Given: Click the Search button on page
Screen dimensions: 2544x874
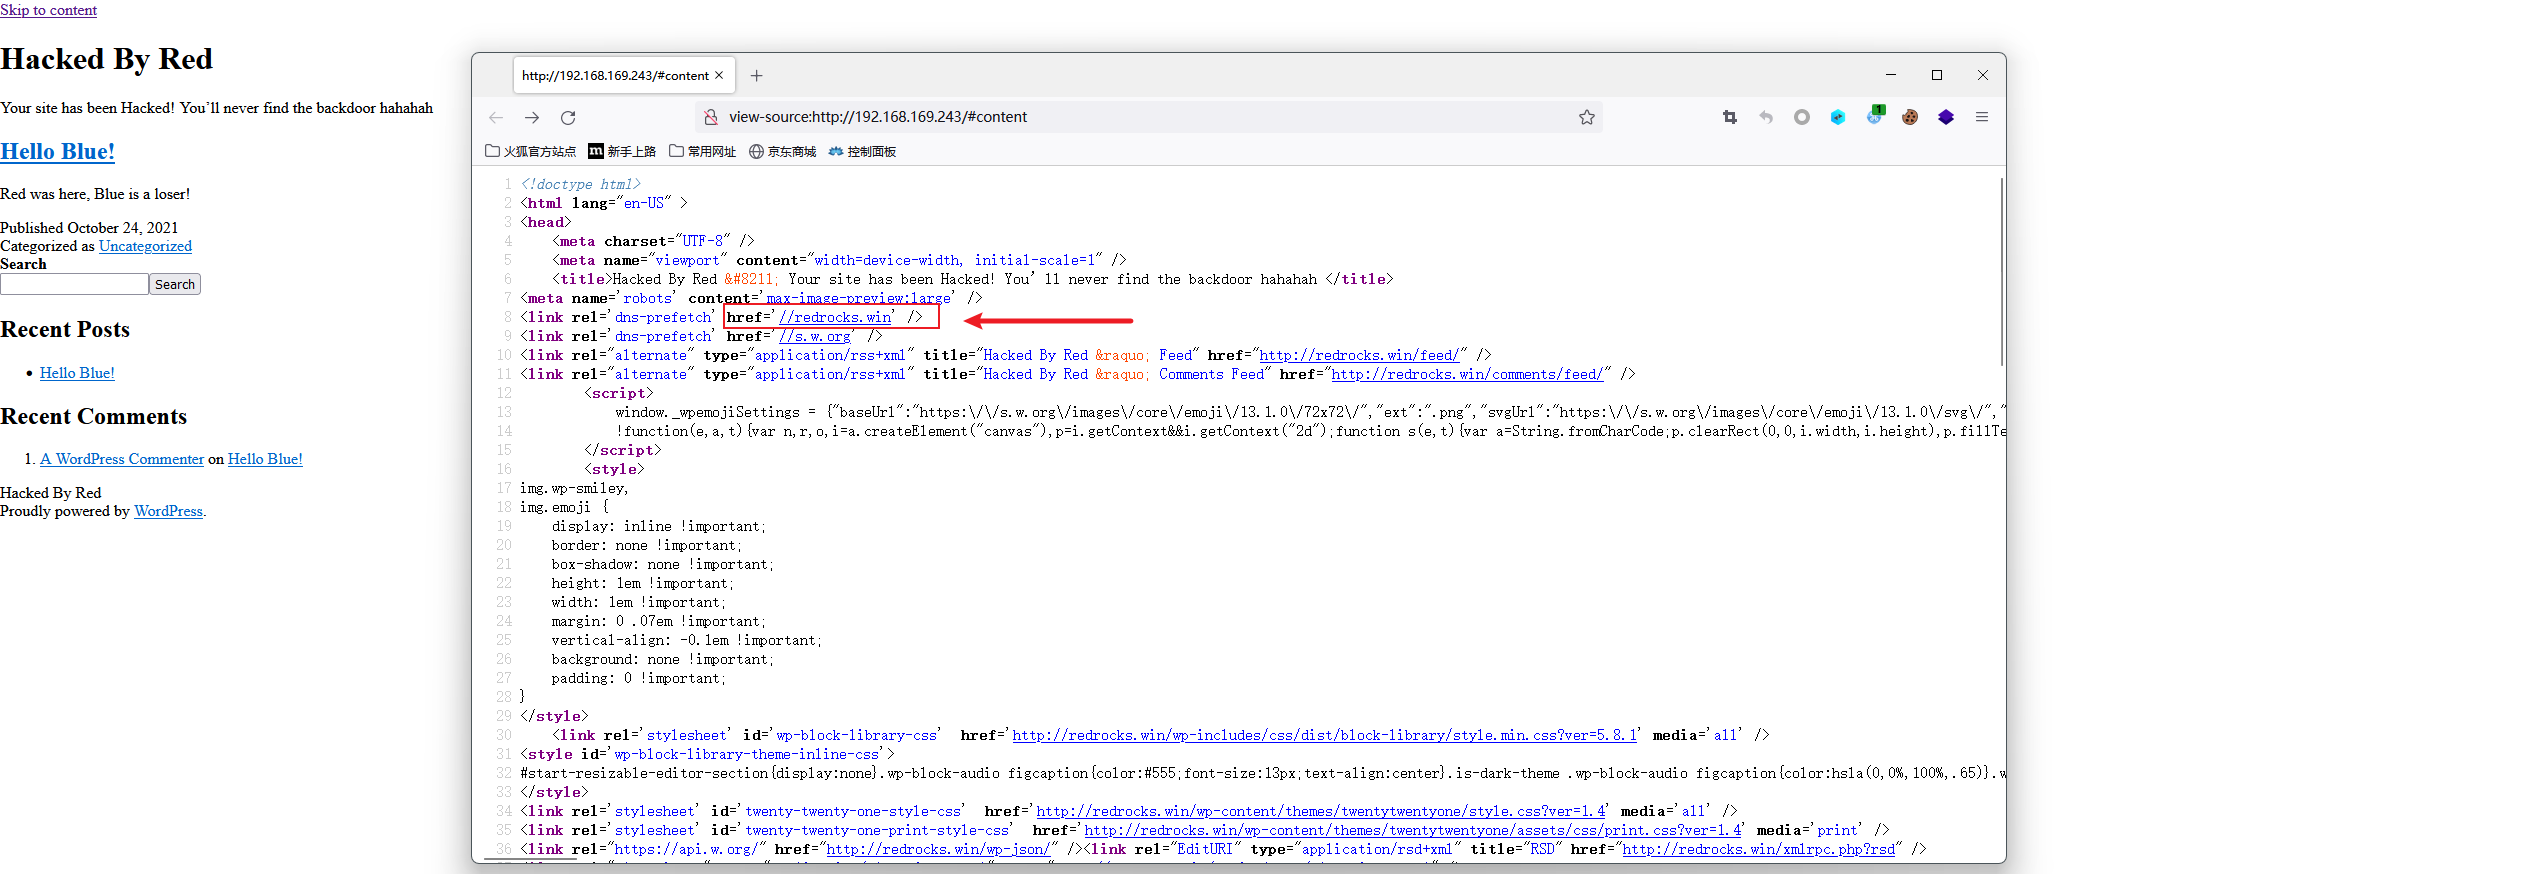Looking at the screenshot, I should pos(175,284).
